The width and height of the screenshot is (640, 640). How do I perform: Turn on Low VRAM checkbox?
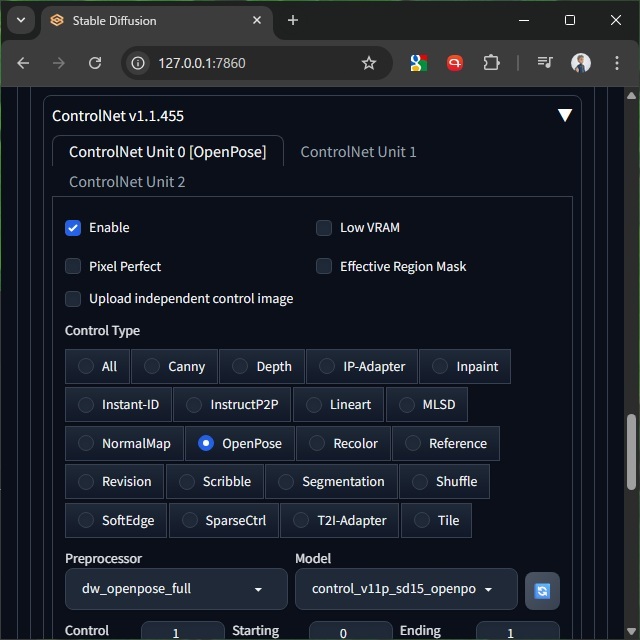tap(324, 228)
